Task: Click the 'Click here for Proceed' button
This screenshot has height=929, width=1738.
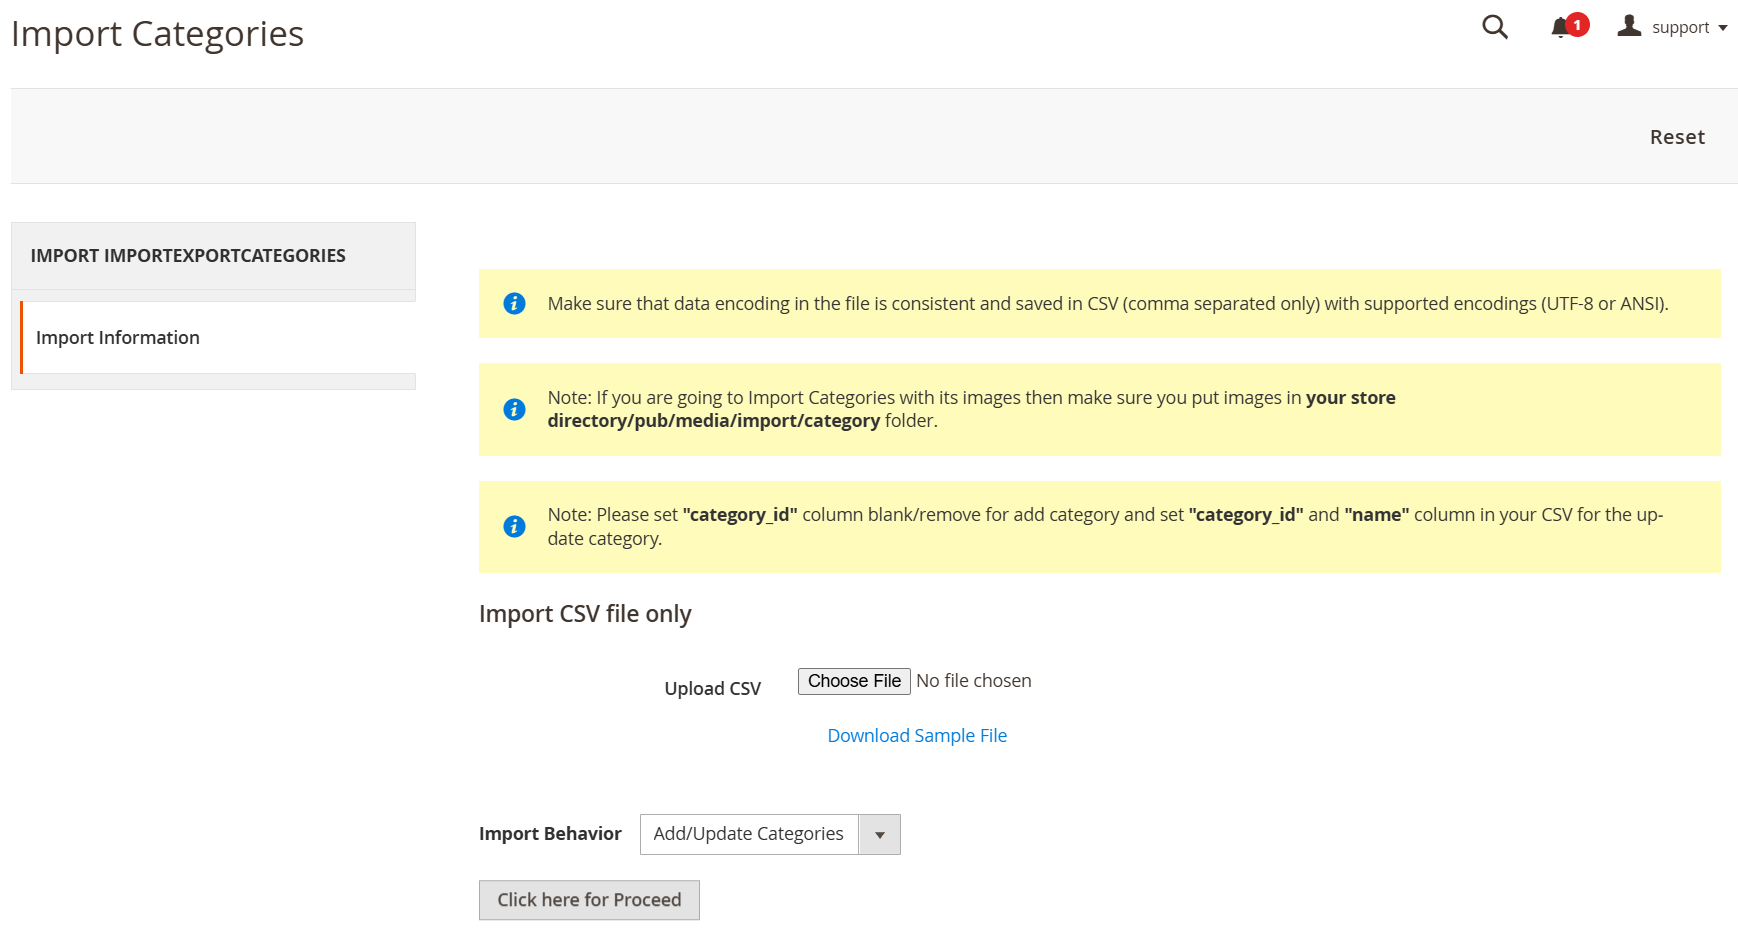Action: pyautogui.click(x=589, y=900)
